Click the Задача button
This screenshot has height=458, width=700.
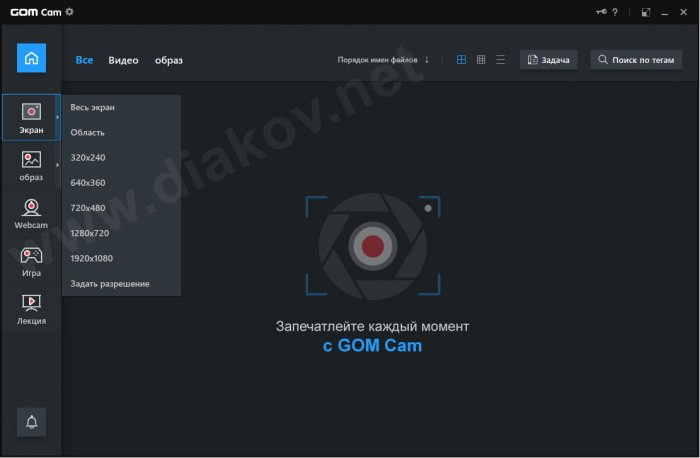[549, 60]
